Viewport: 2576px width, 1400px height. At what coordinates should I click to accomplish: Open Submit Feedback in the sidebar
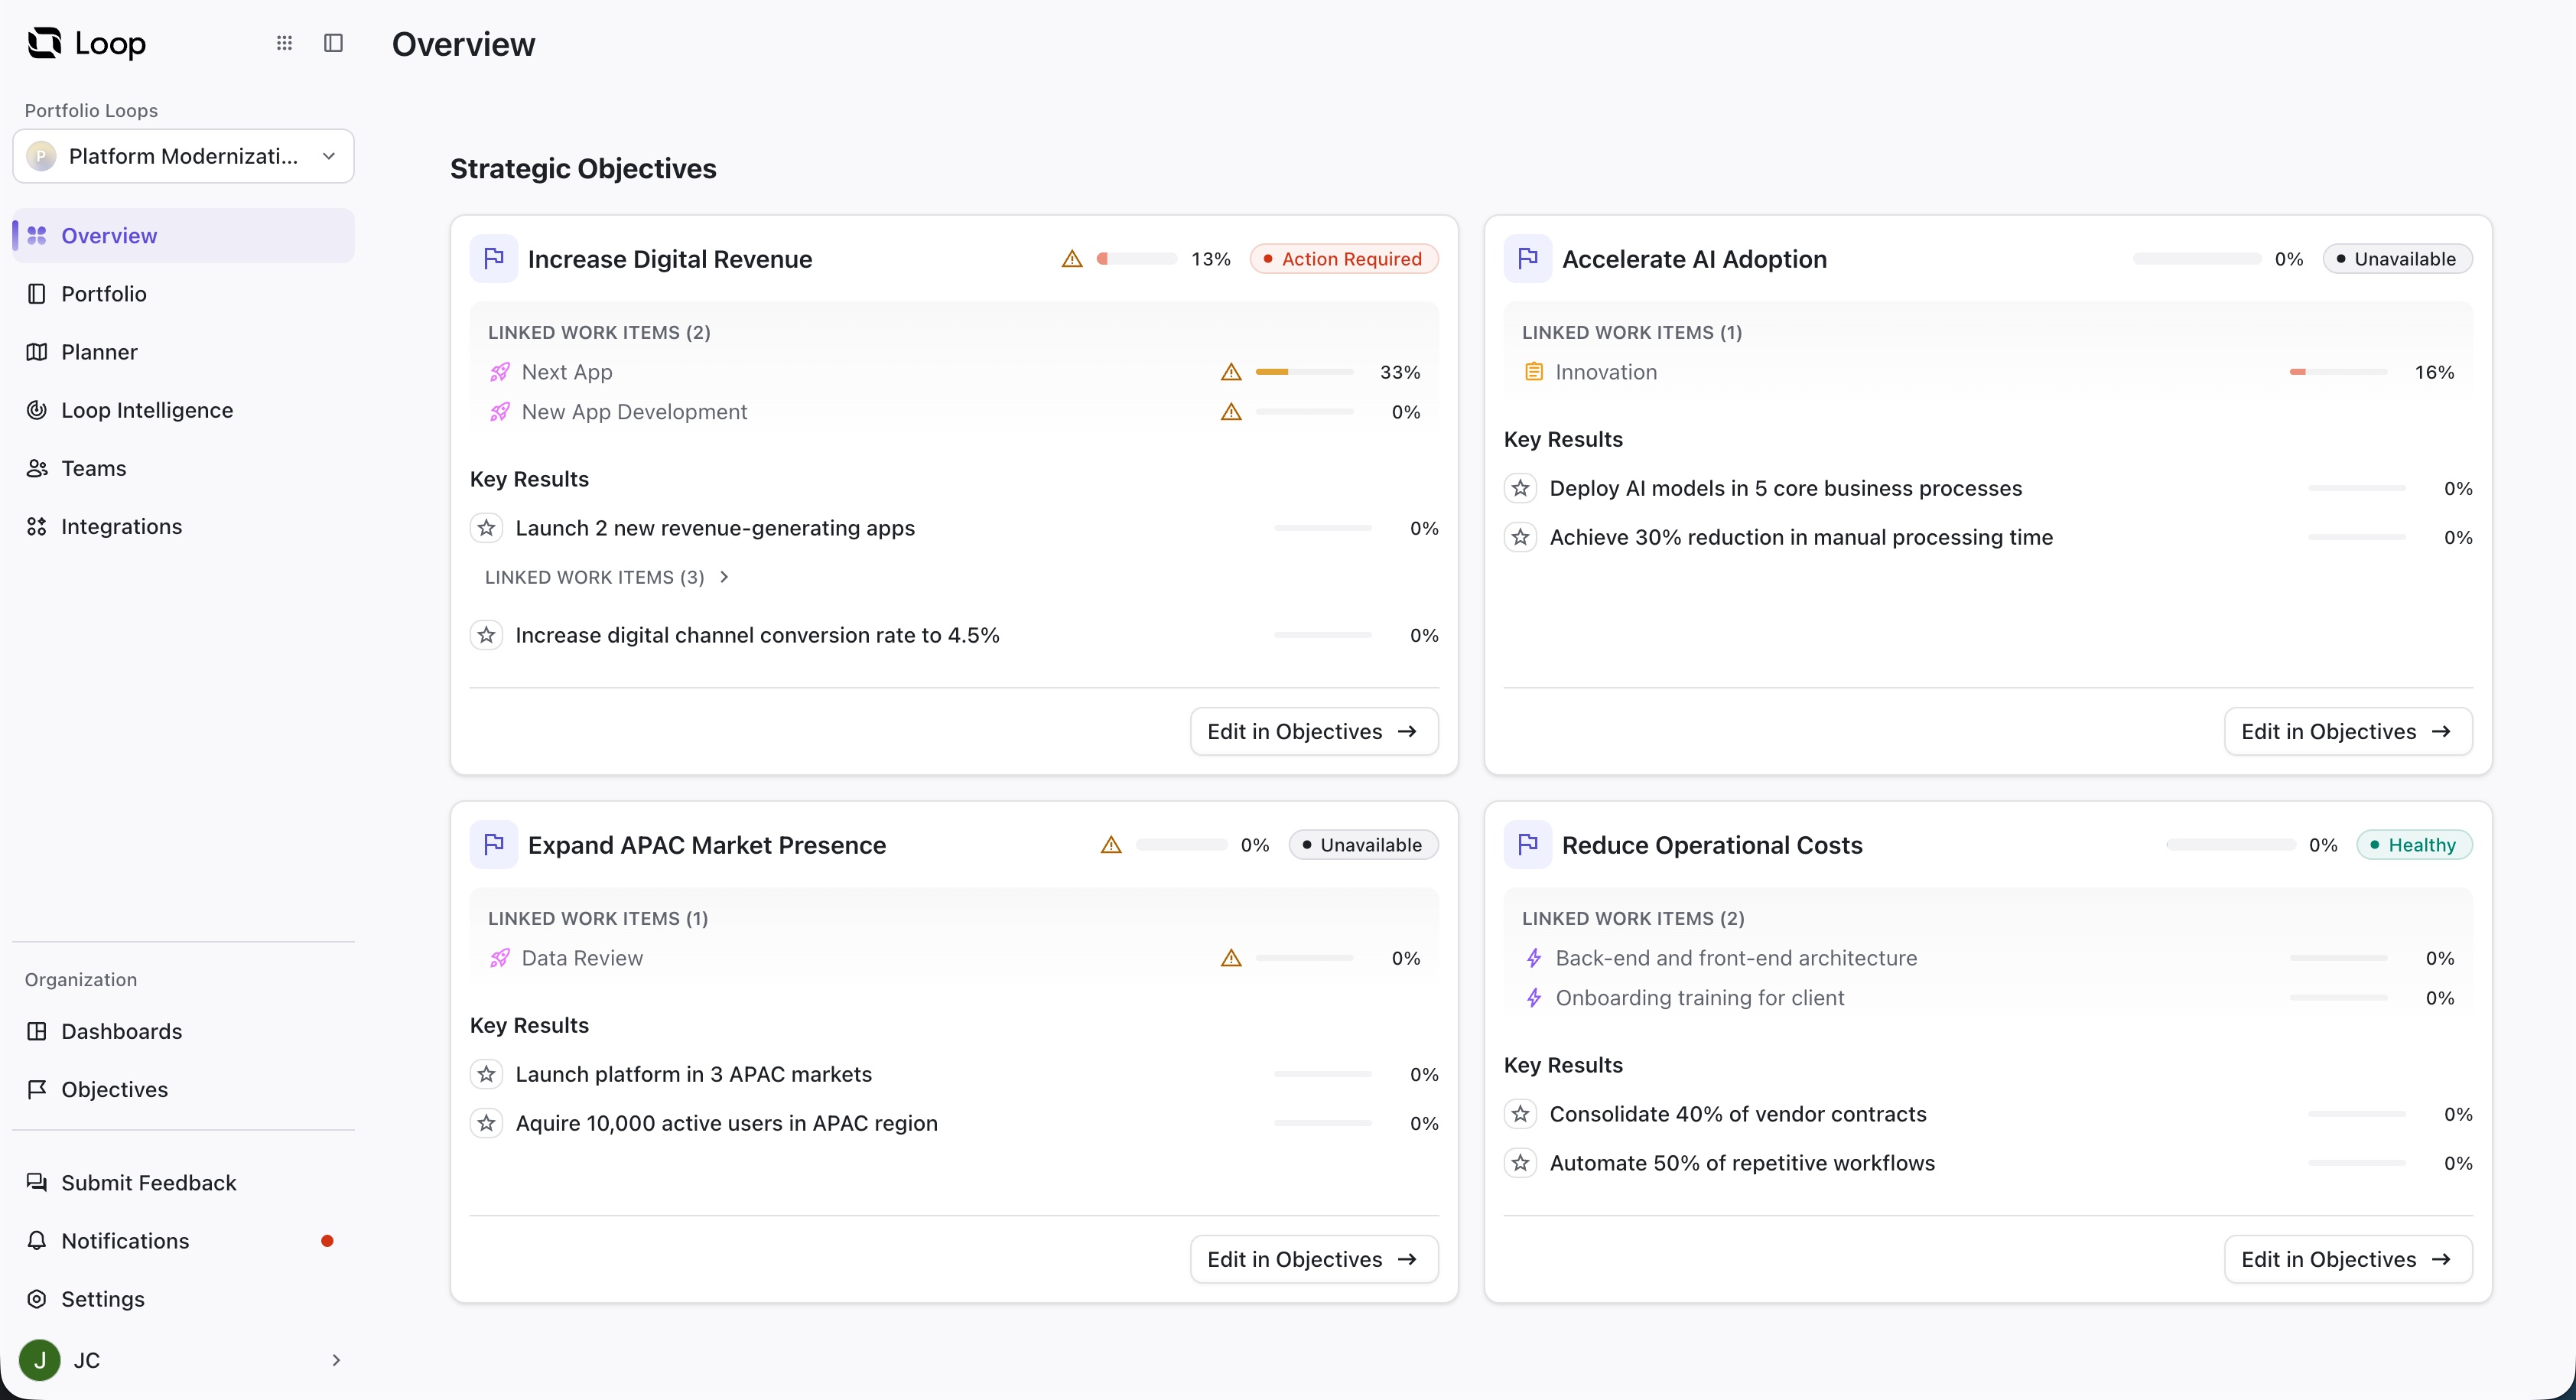184,1183
